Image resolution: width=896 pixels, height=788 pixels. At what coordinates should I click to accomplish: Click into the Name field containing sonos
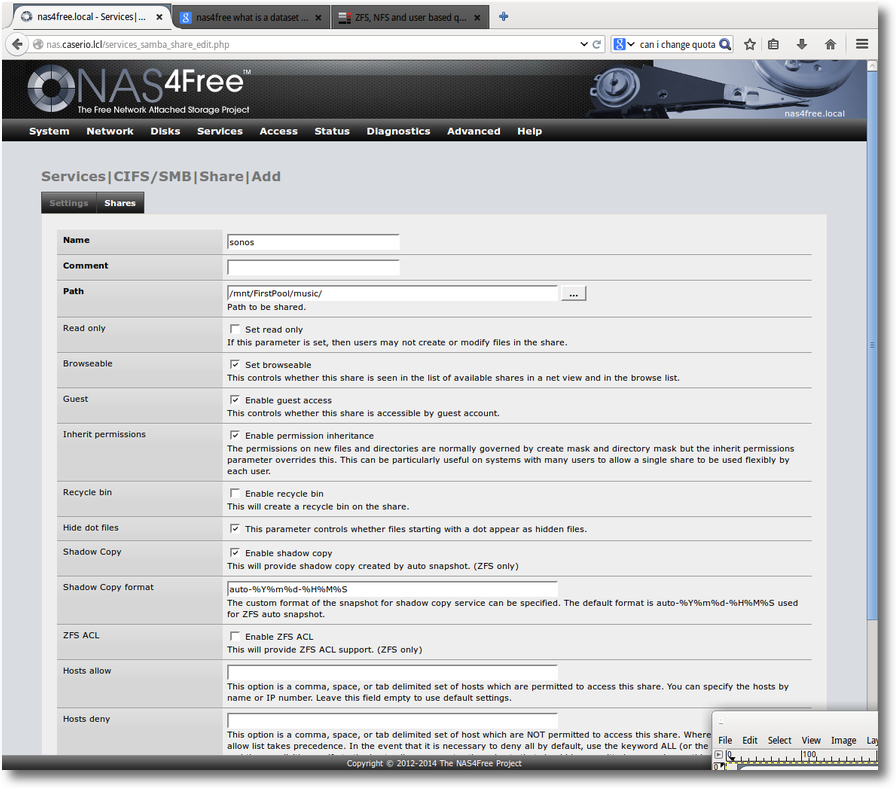tap(313, 242)
